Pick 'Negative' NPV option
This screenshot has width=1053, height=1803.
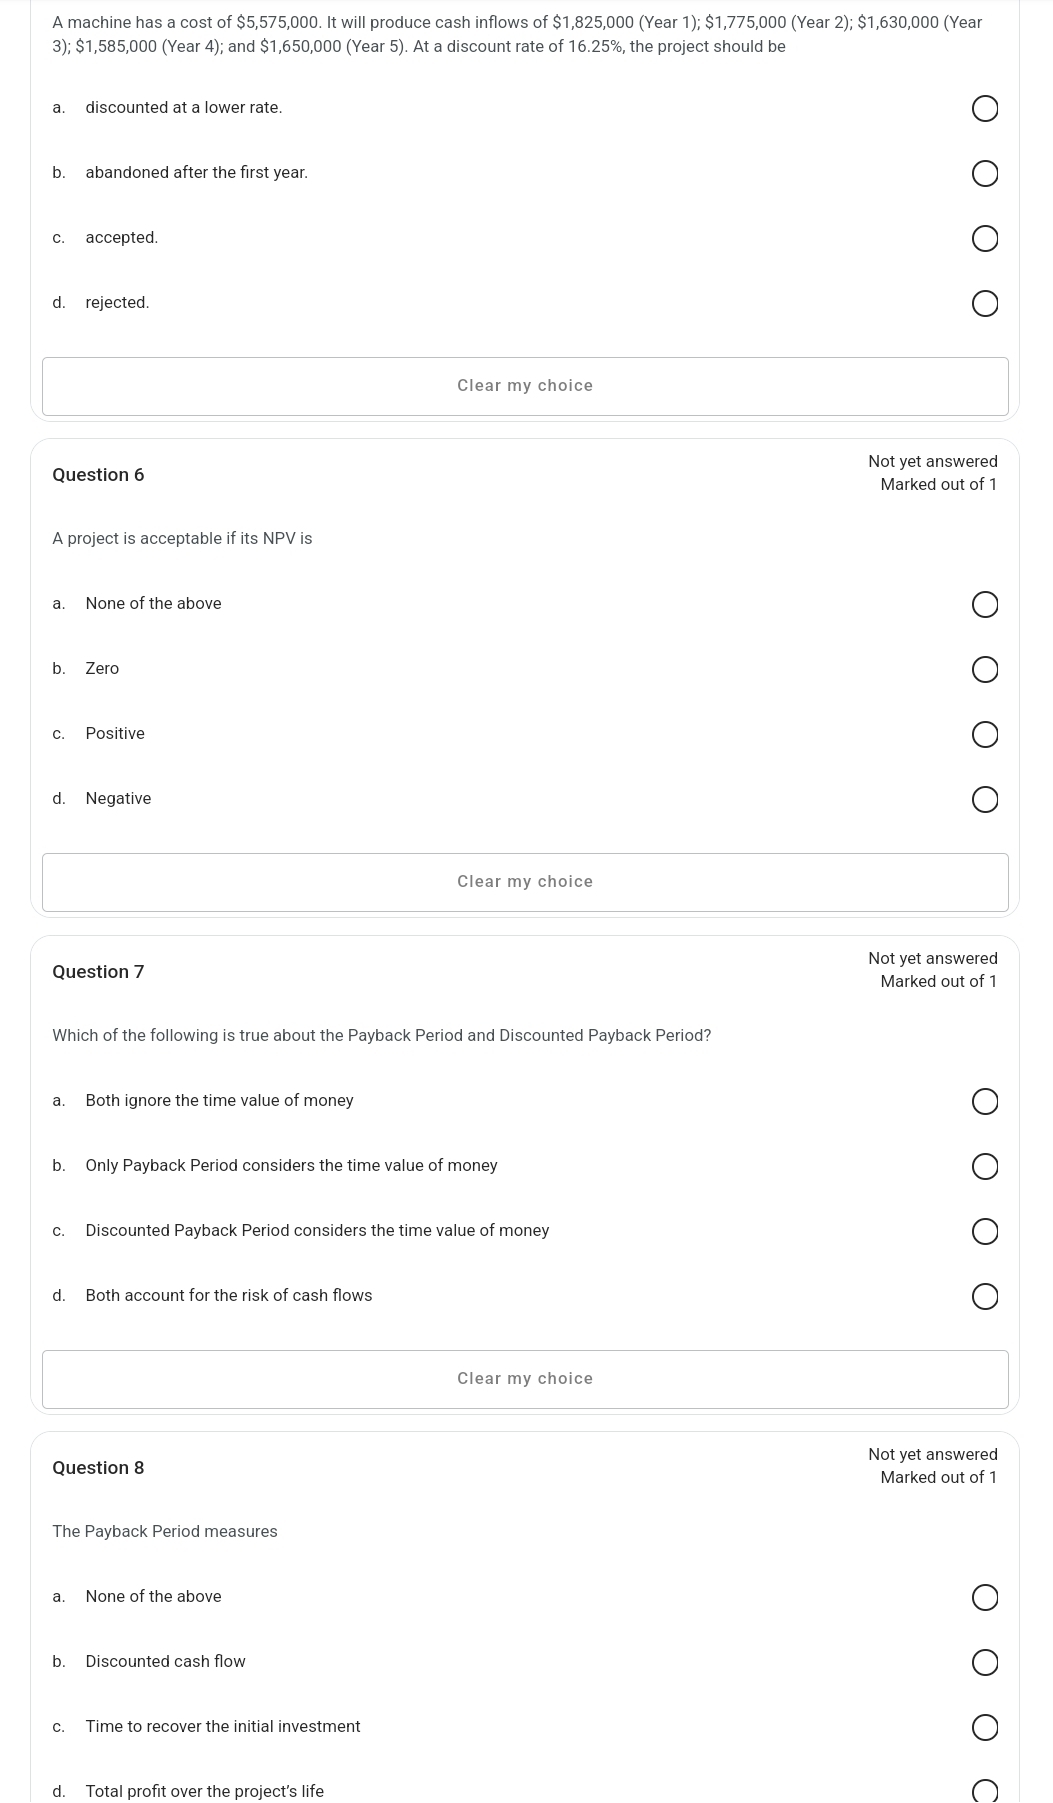984,800
